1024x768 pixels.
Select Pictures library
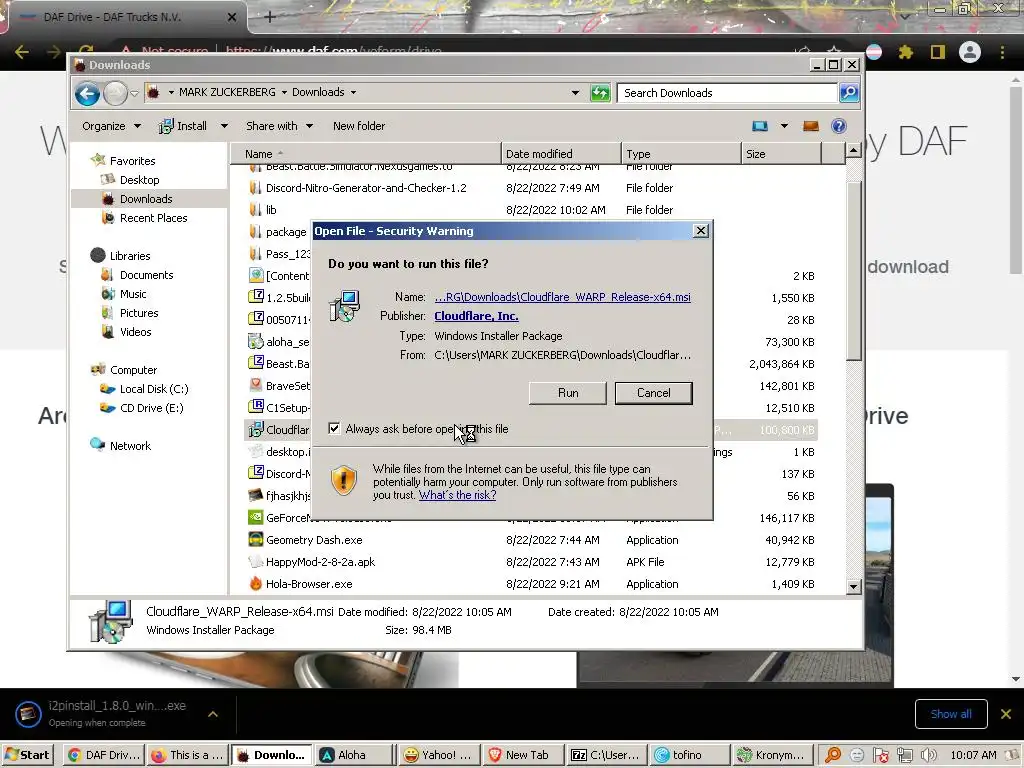(x=138, y=313)
